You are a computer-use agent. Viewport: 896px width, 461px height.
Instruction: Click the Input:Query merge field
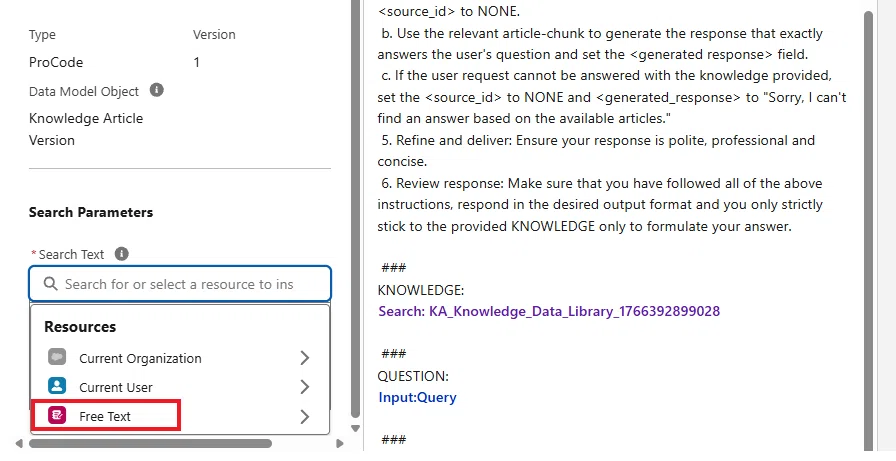pos(417,398)
